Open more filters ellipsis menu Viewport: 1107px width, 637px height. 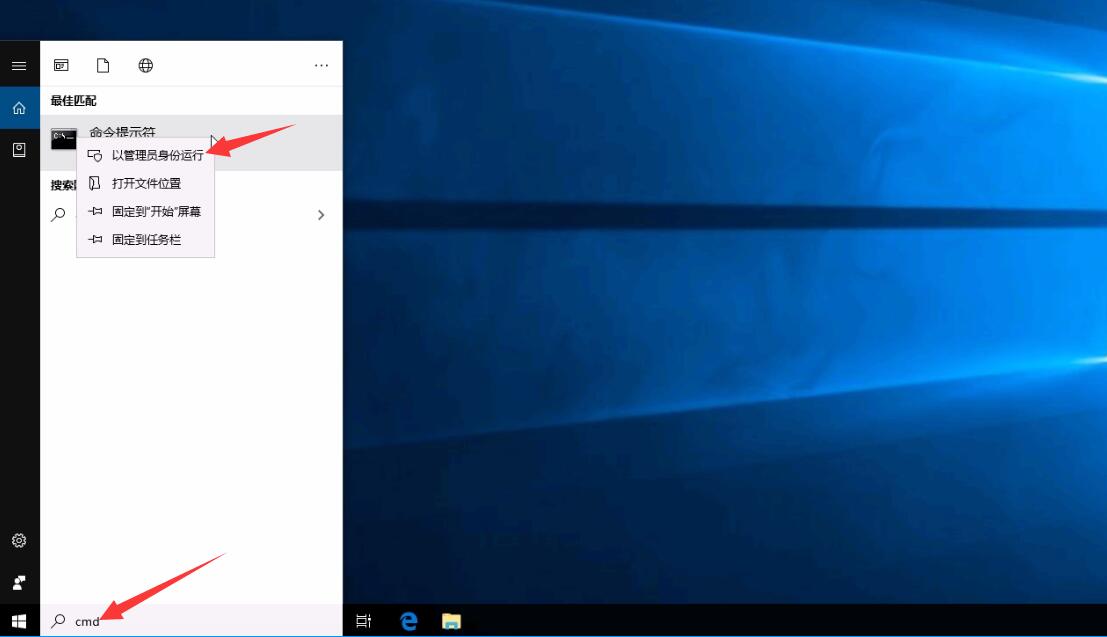click(321, 66)
